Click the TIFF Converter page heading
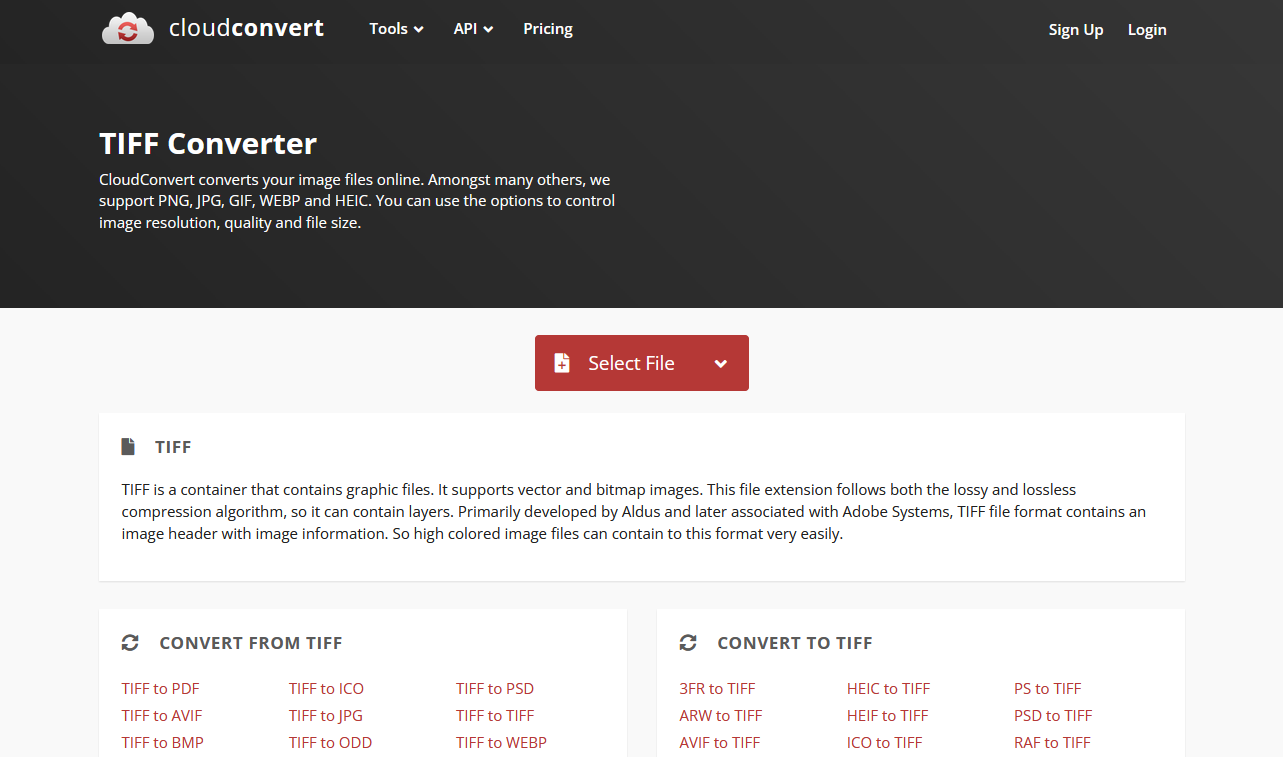The image size is (1283, 757). coord(208,144)
